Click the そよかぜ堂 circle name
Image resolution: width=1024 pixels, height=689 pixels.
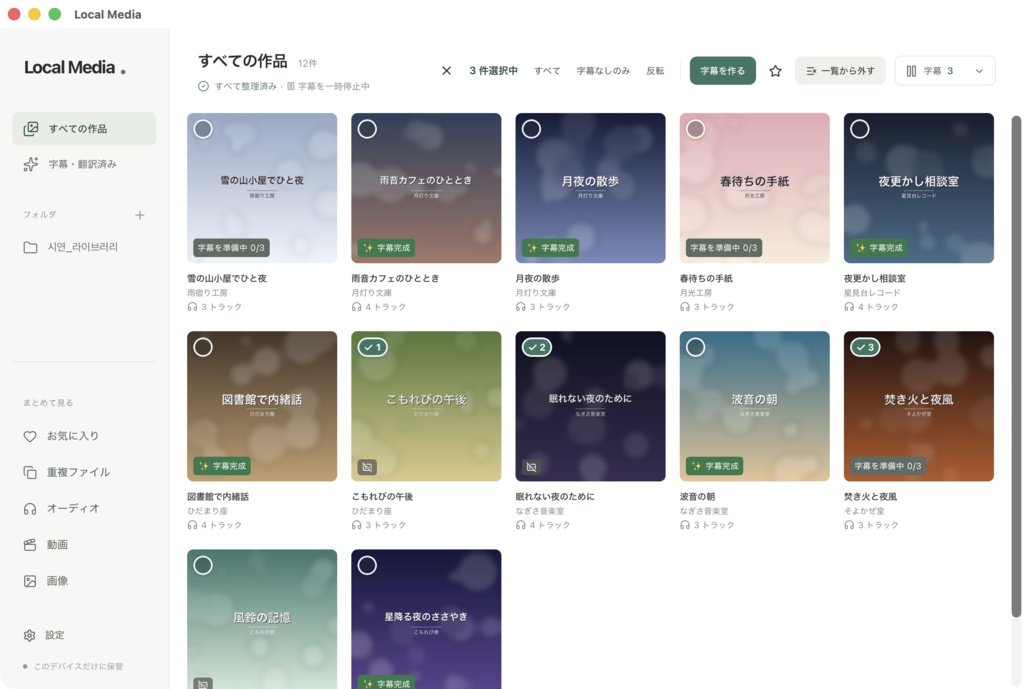(864, 511)
